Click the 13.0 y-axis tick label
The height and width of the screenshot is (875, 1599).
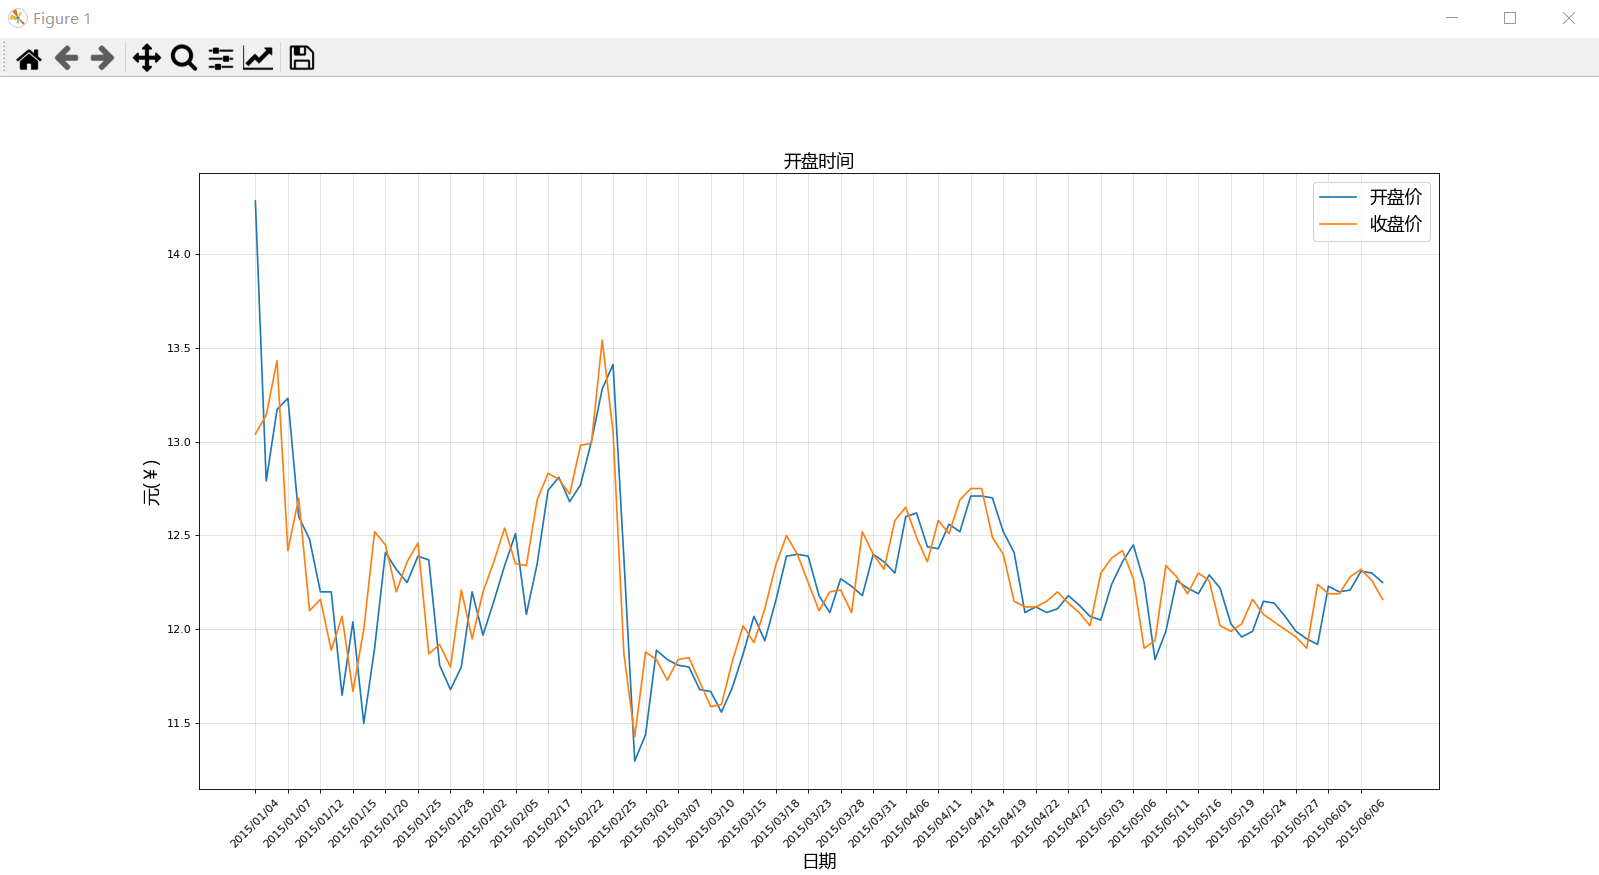[179, 442]
